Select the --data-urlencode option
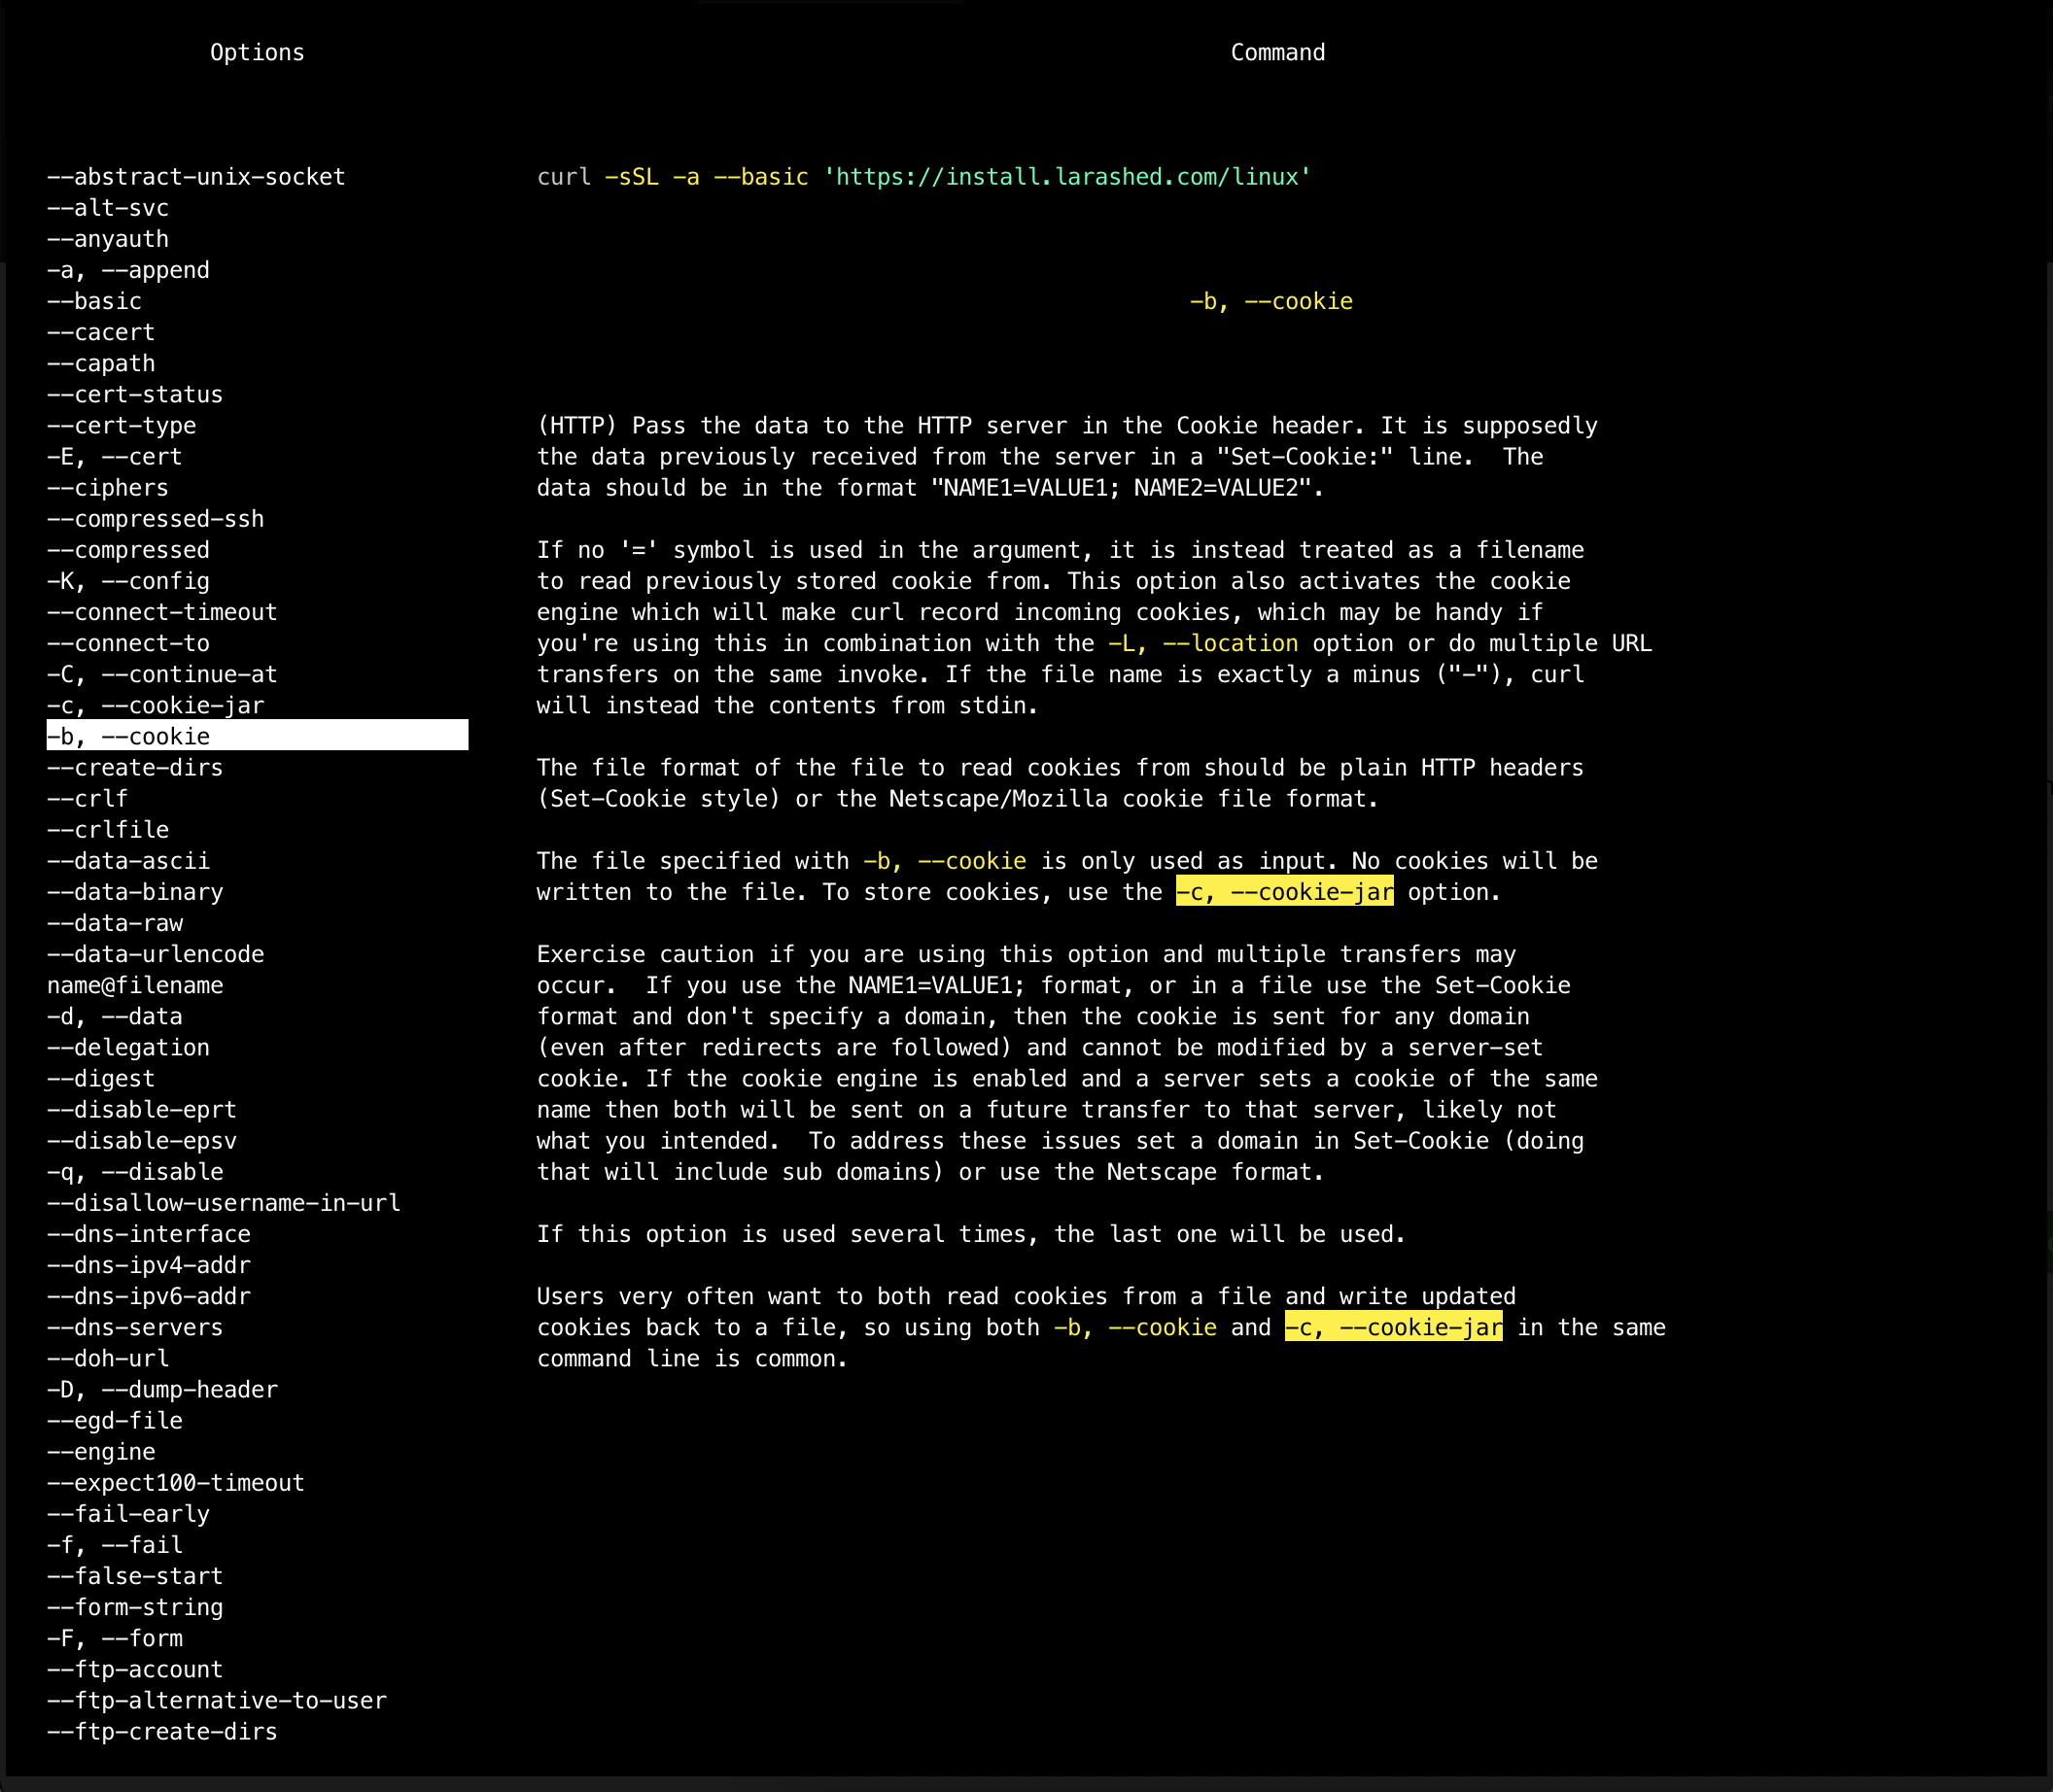This screenshot has height=1792, width=2053. [x=155, y=954]
